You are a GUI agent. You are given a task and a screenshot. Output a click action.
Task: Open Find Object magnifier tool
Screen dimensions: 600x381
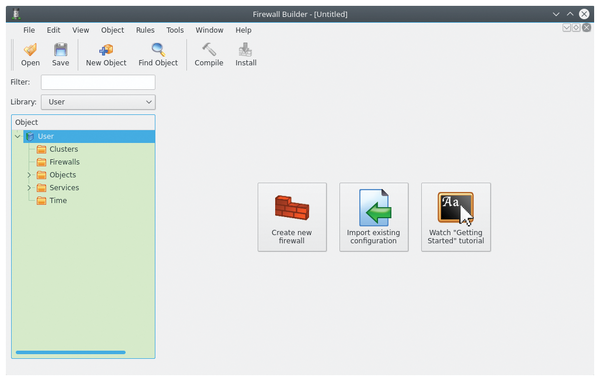(x=158, y=55)
